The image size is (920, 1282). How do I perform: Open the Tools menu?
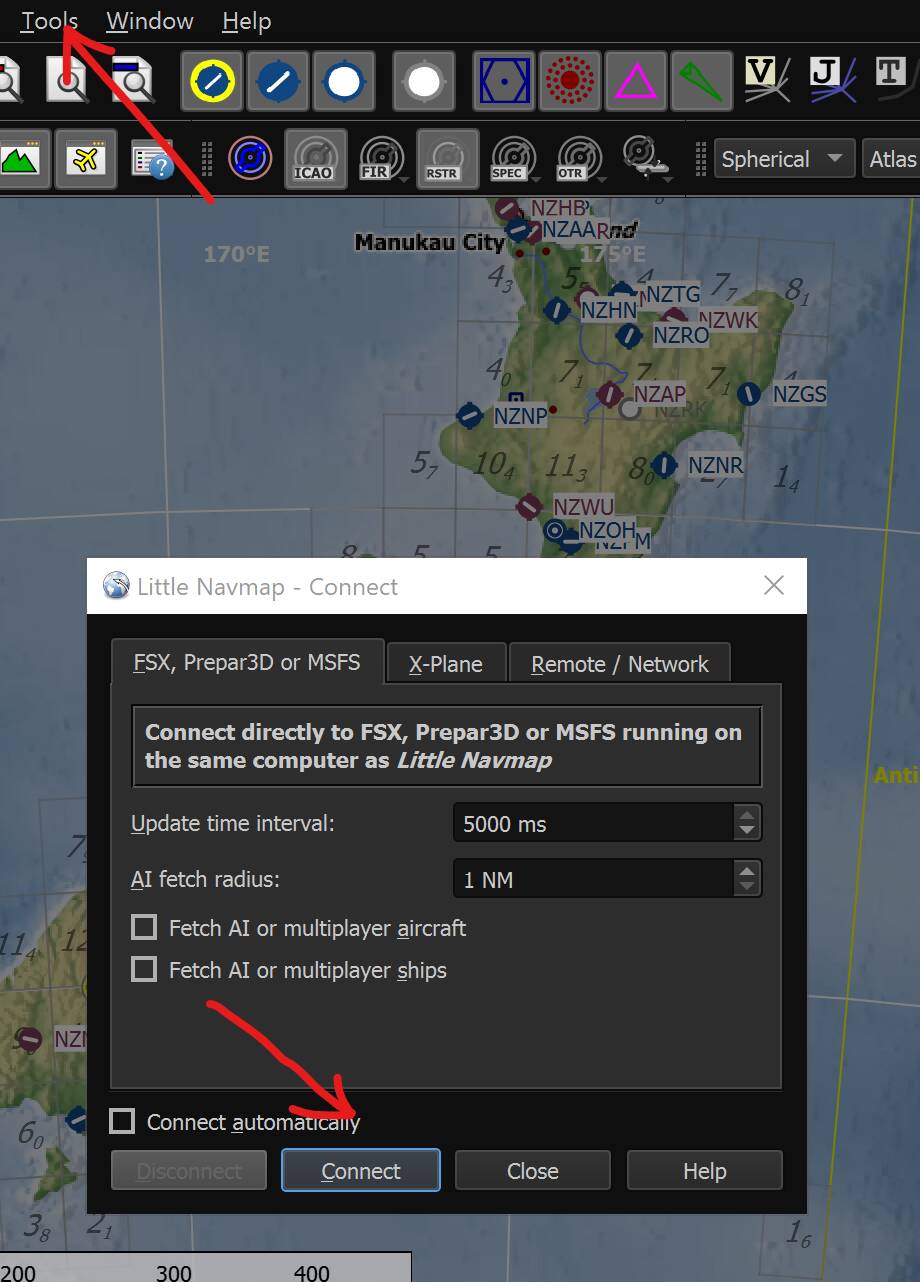pyautogui.click(x=49, y=21)
